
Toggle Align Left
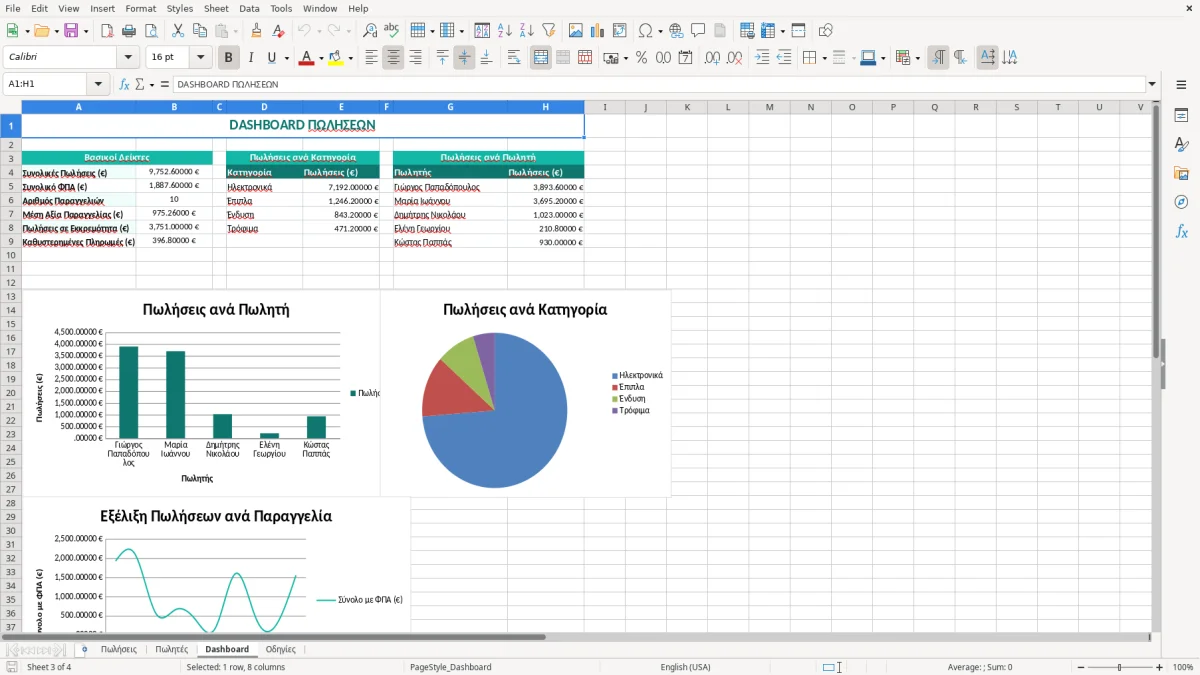[x=371, y=58]
